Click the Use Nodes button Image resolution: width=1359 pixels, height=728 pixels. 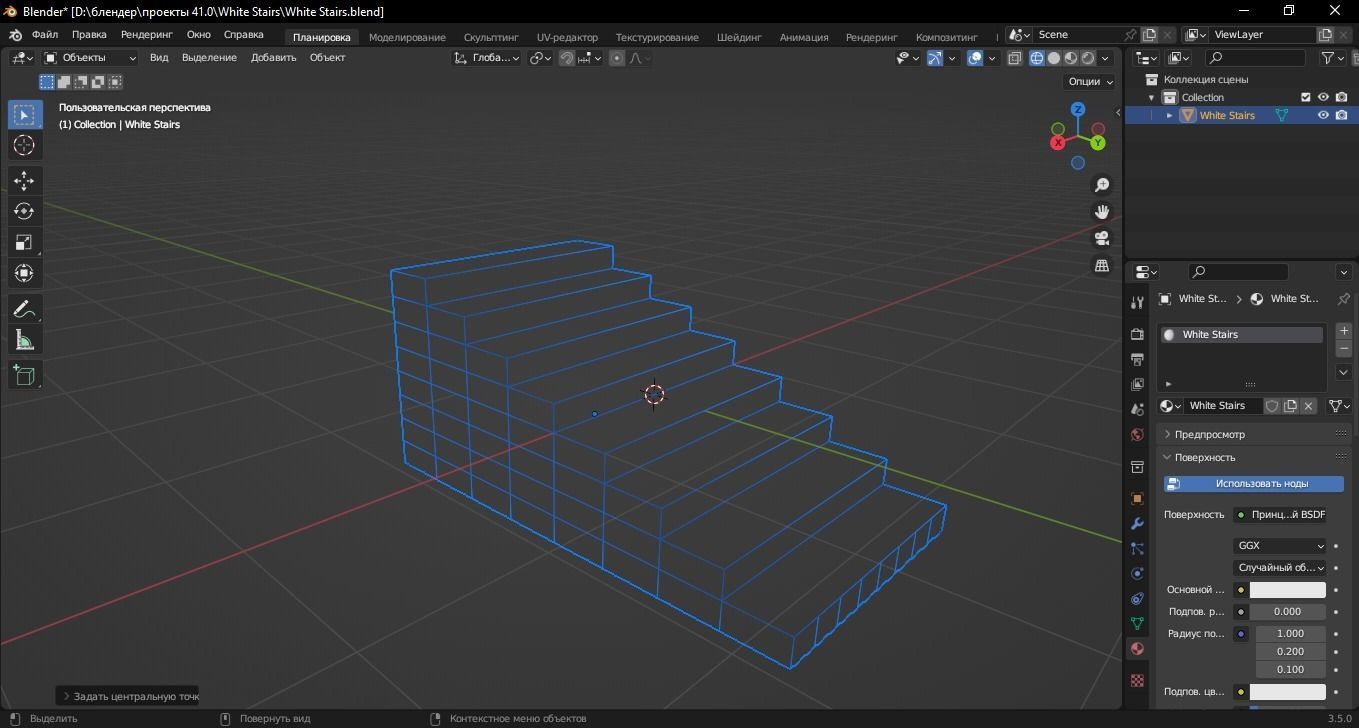pyautogui.click(x=1254, y=484)
